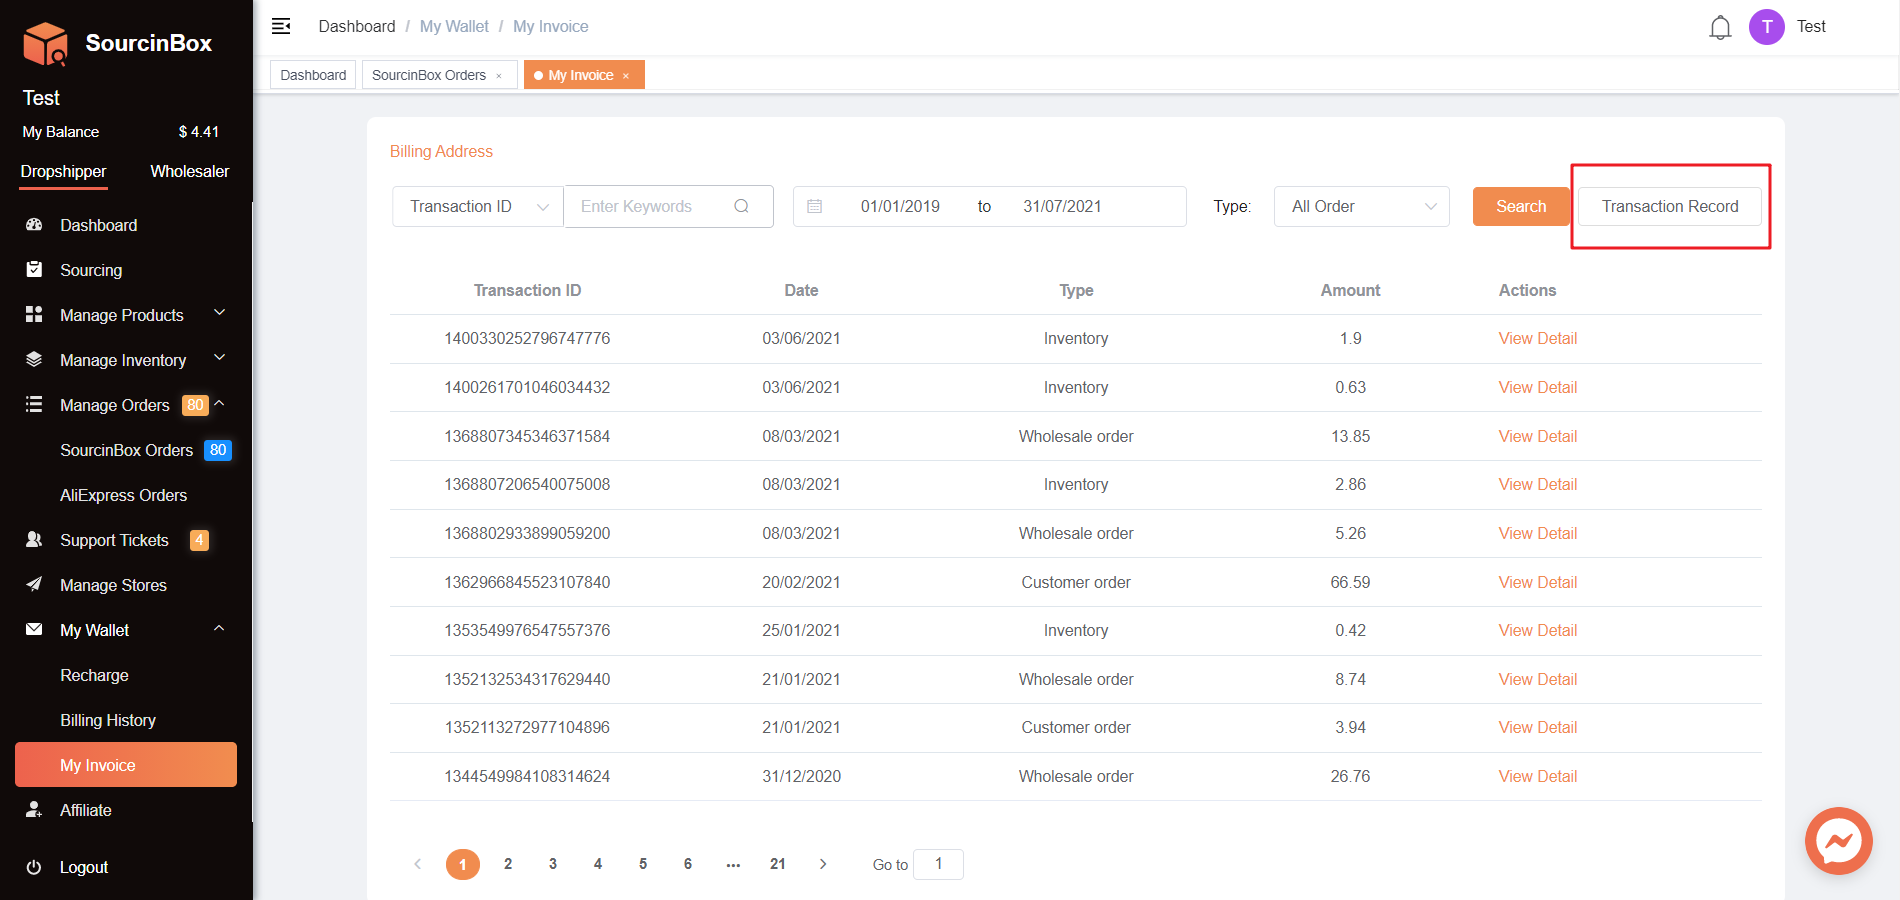Click the pagination ellipsis to jump ahead
The width and height of the screenshot is (1900, 900).
click(x=733, y=864)
